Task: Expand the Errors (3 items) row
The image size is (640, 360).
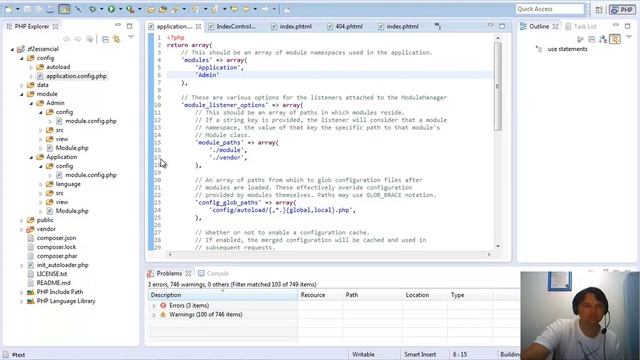Action: (x=154, y=306)
